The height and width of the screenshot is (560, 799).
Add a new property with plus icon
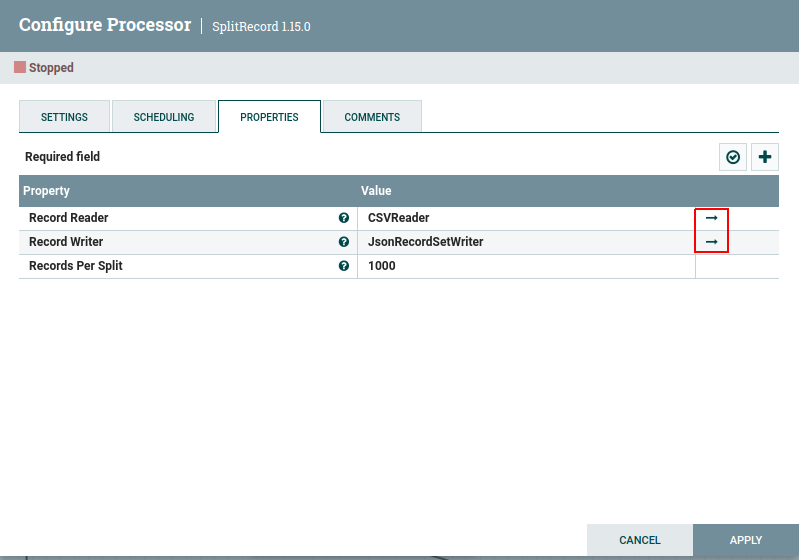pyautogui.click(x=765, y=157)
